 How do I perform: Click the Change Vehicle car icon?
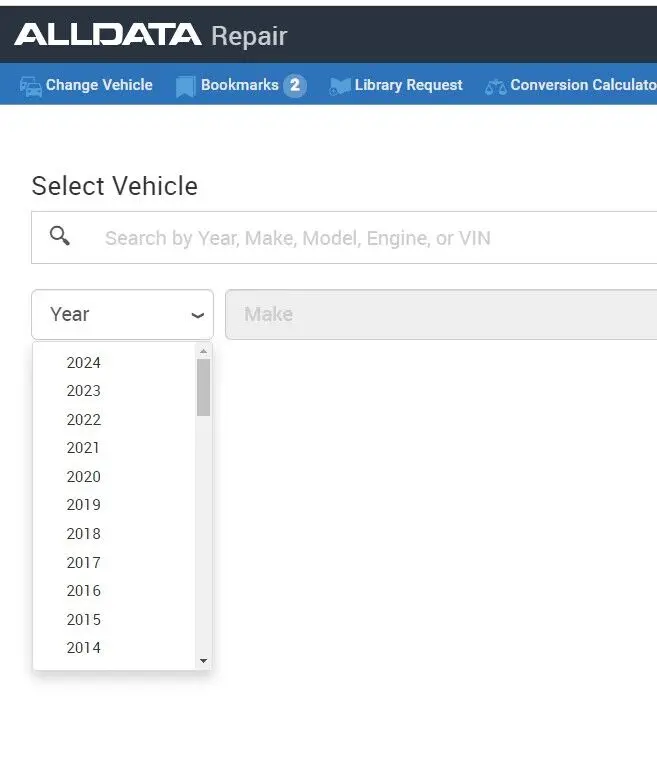pos(30,86)
